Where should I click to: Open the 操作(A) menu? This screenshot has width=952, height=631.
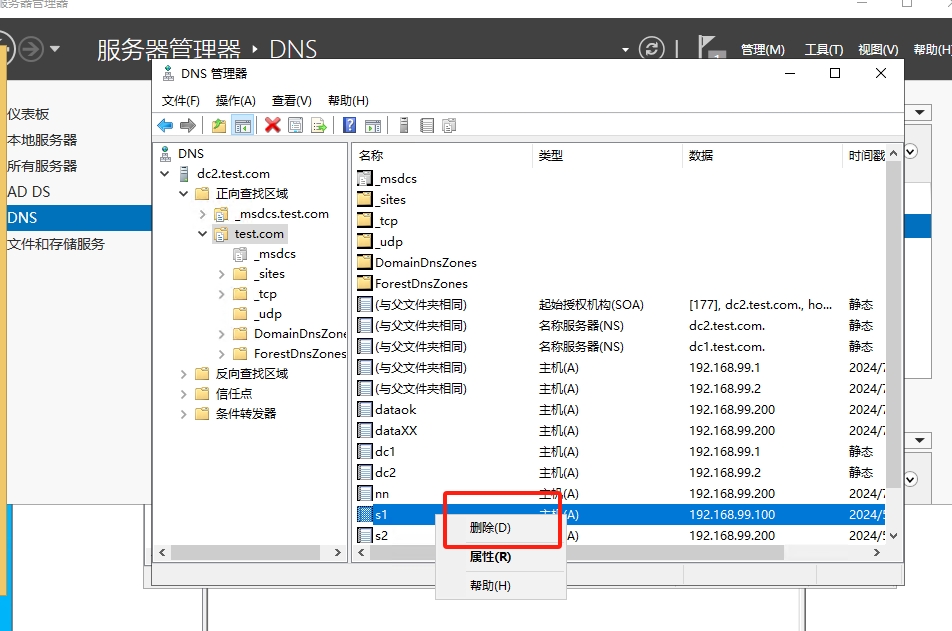pos(236,101)
